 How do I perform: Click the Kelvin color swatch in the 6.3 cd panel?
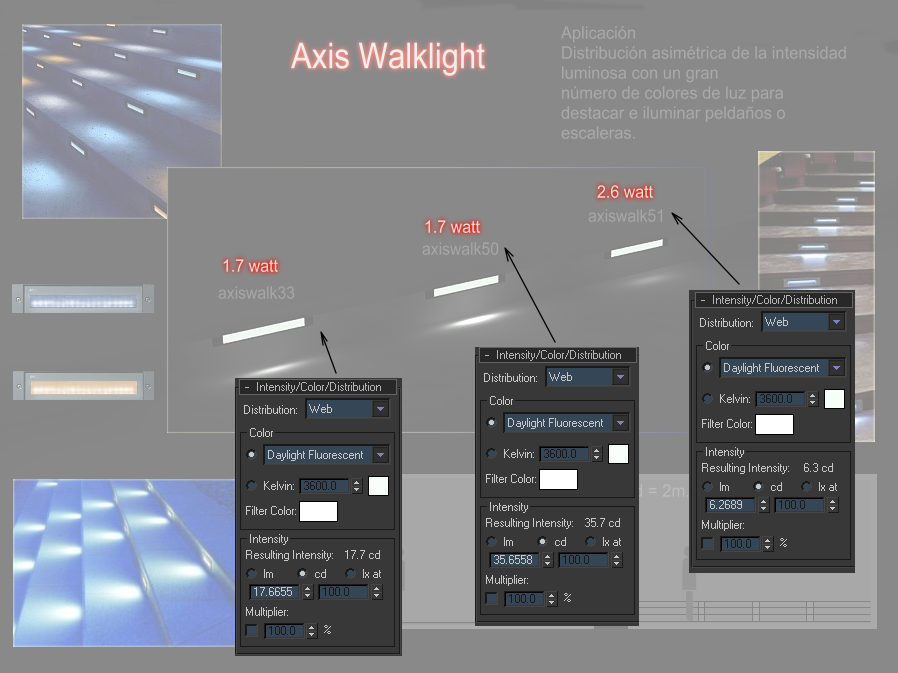(x=834, y=399)
